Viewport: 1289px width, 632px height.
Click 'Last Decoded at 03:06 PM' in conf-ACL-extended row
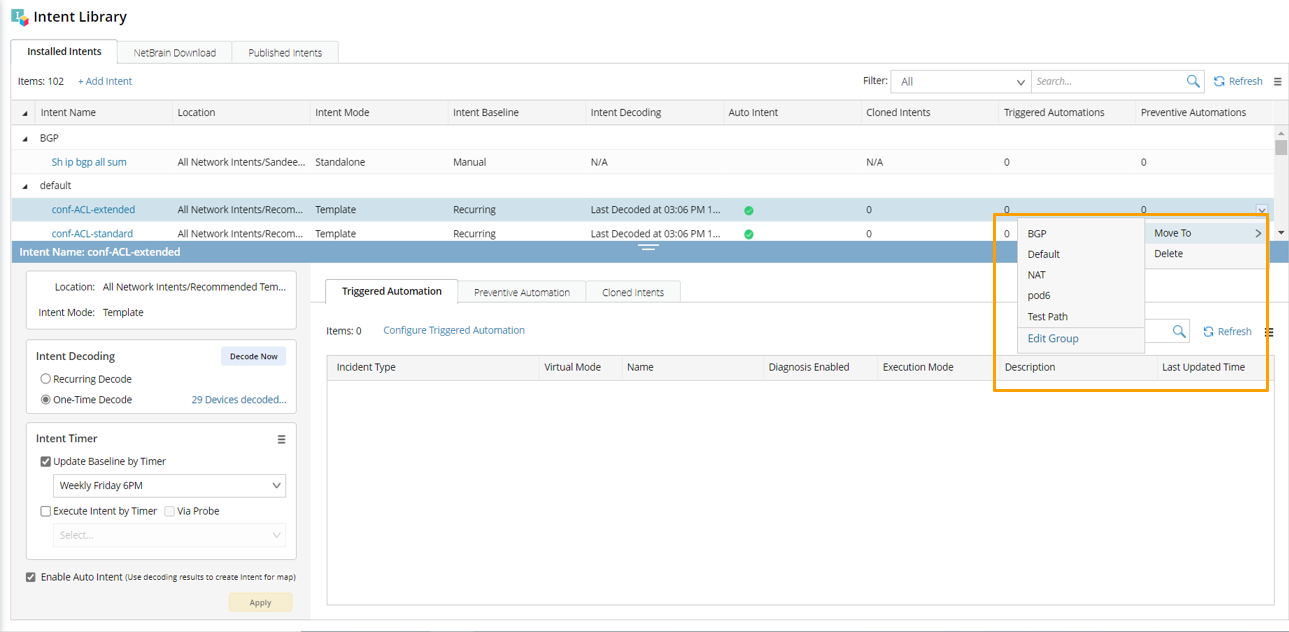pos(655,210)
